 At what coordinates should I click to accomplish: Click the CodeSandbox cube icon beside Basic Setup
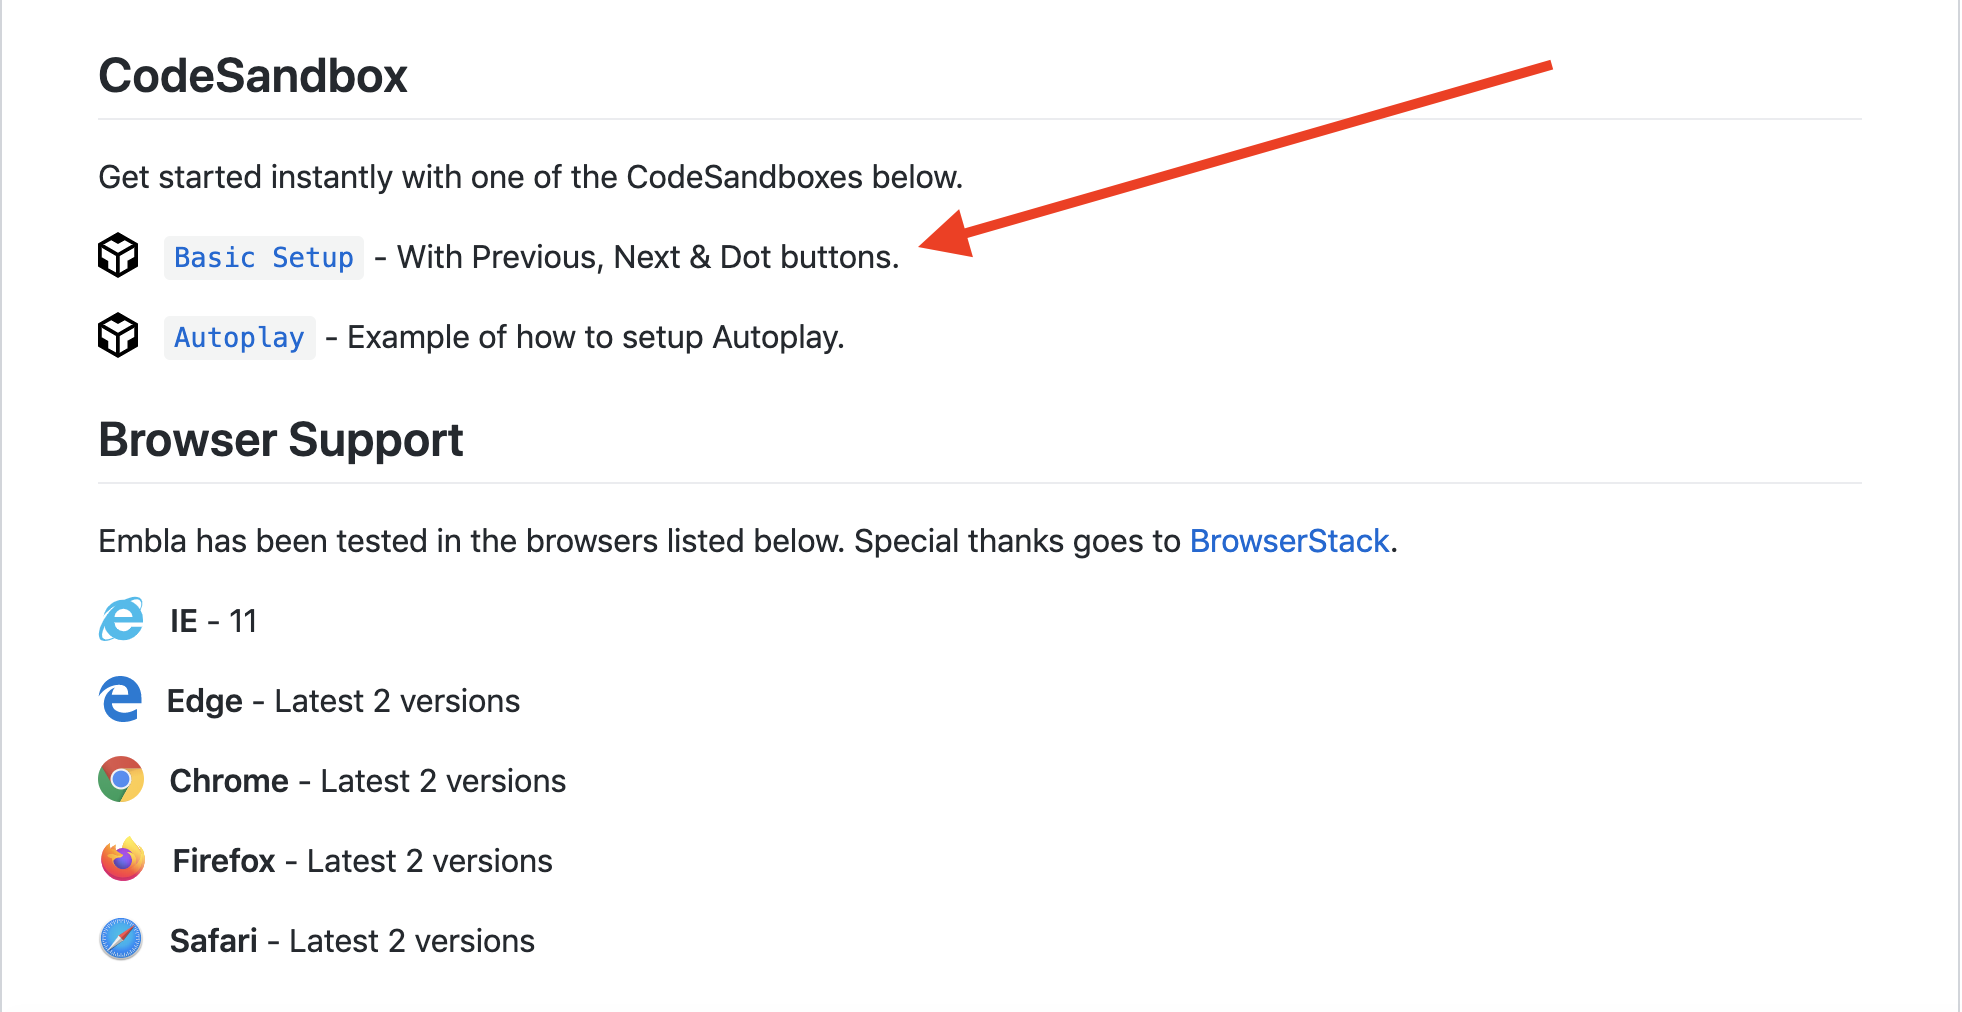(118, 255)
